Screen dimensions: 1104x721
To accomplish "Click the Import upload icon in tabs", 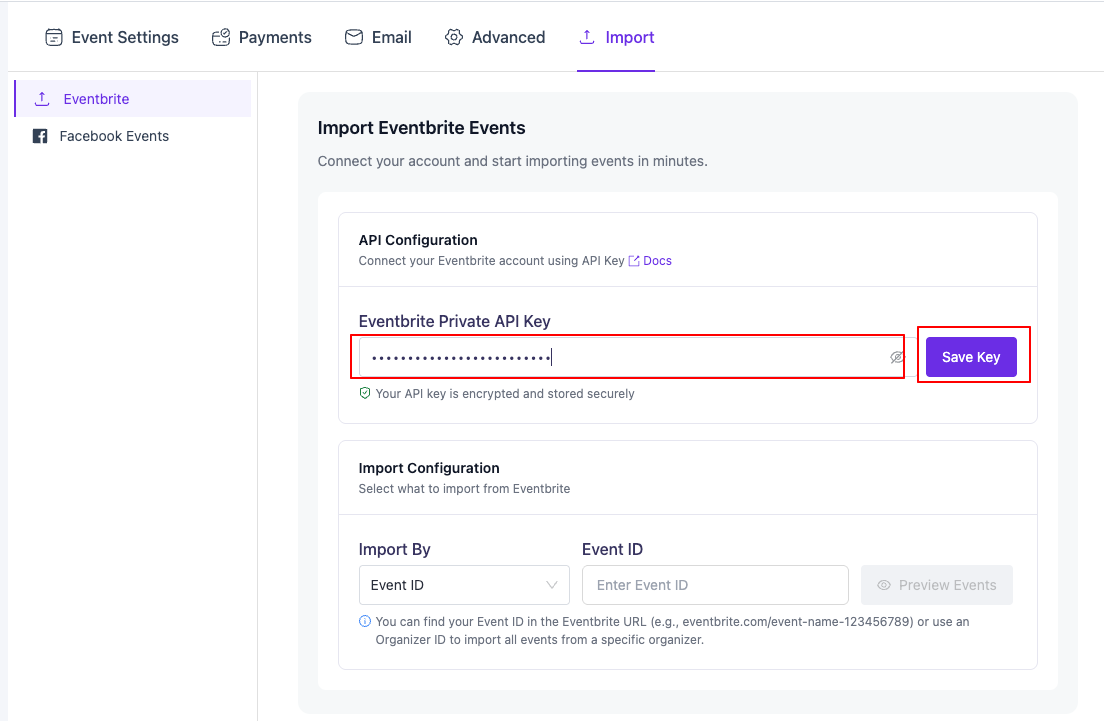I will point(587,38).
